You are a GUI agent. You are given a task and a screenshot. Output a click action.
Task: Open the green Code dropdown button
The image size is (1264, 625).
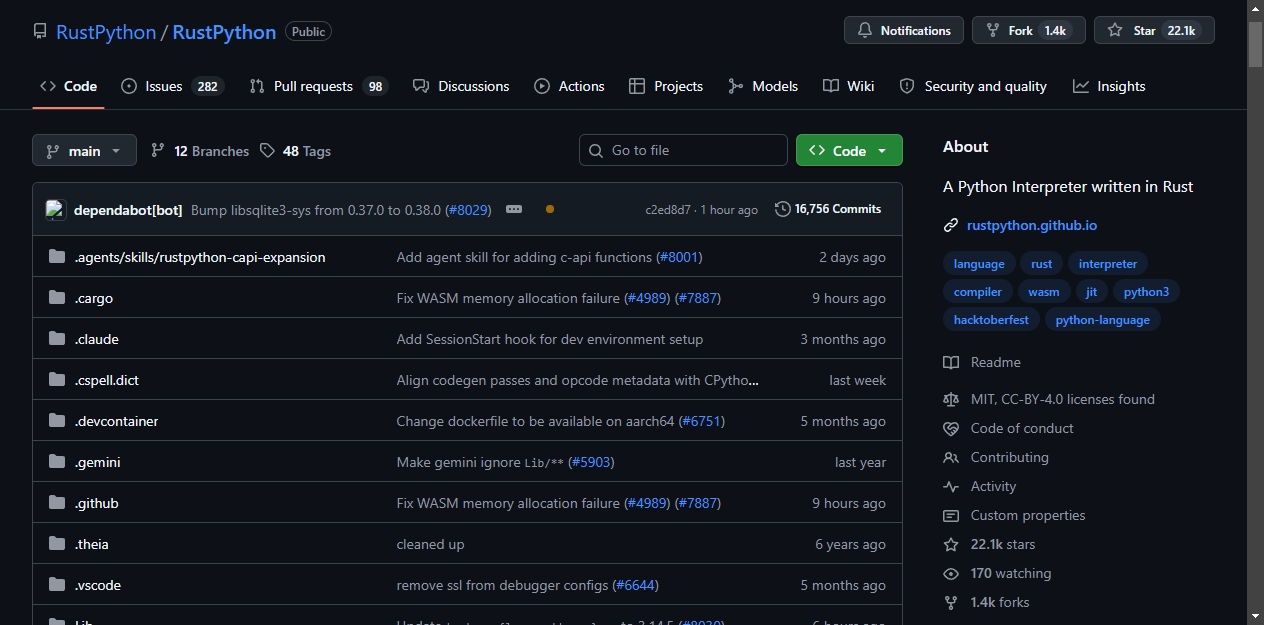coord(849,150)
